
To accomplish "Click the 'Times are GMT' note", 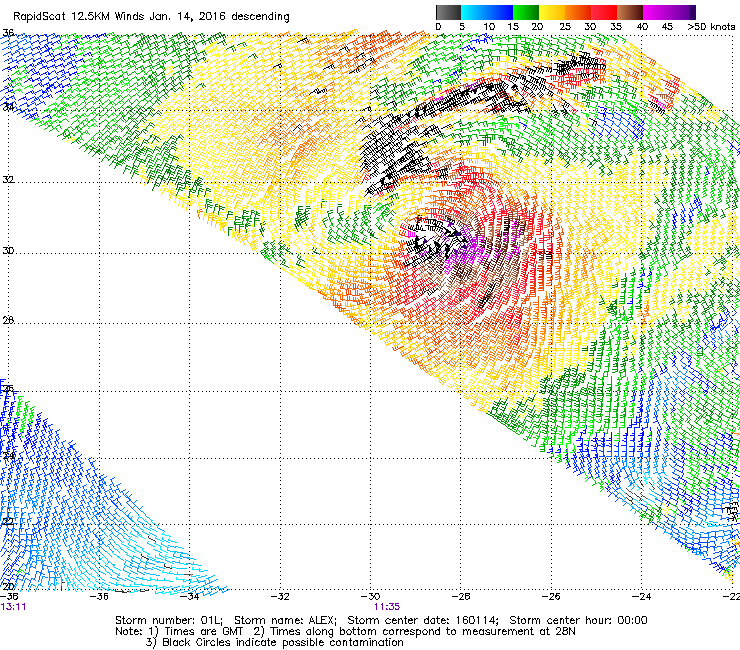I will pyautogui.click(x=204, y=632).
